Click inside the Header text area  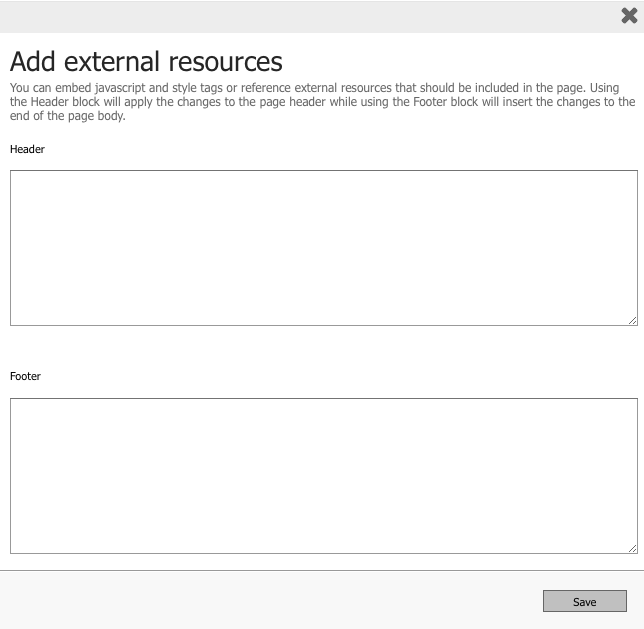[x=323, y=247]
